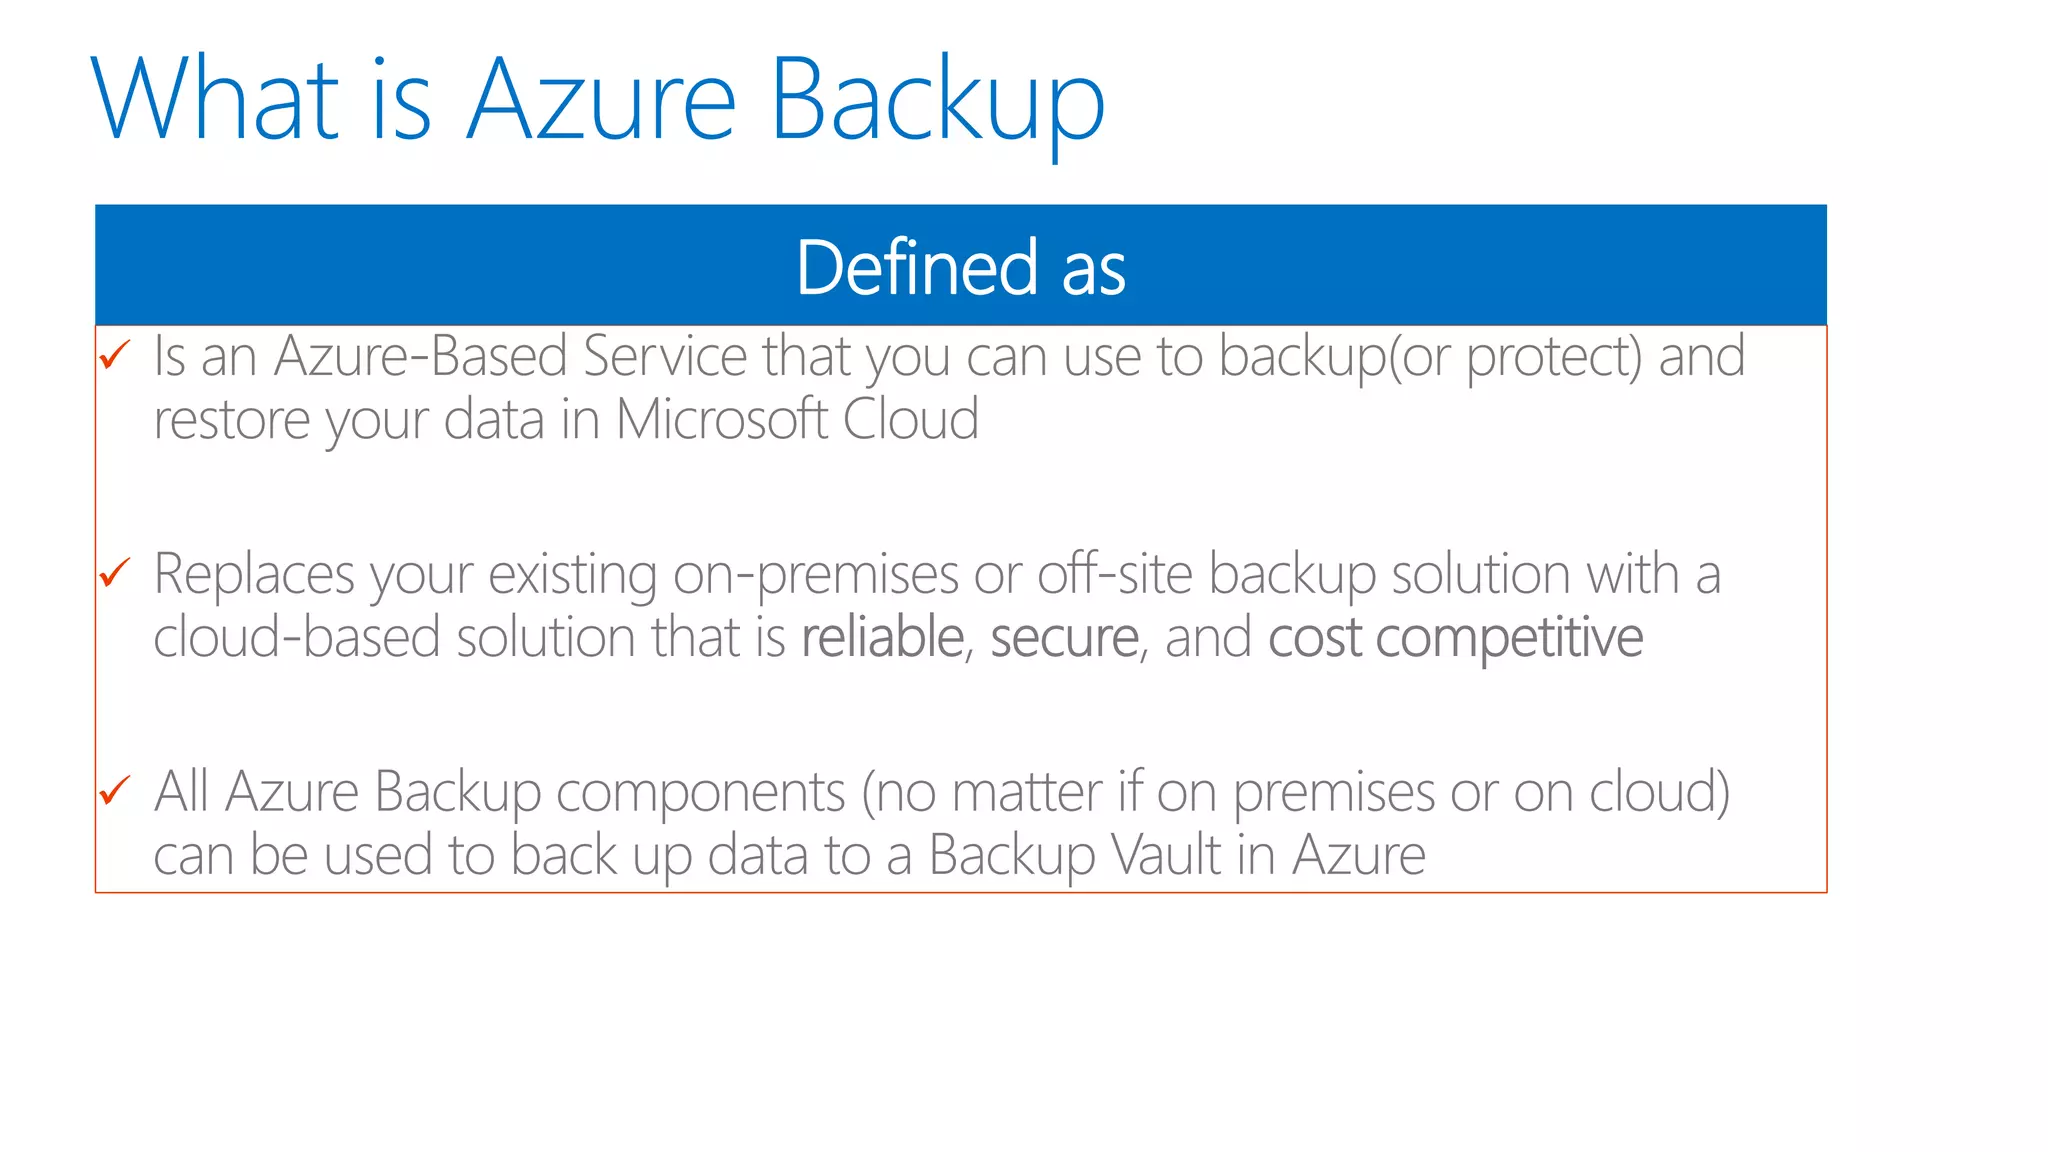Click the 'Defined as' heading text
Image resolution: width=2048 pixels, height=1152 pixels.
960,267
